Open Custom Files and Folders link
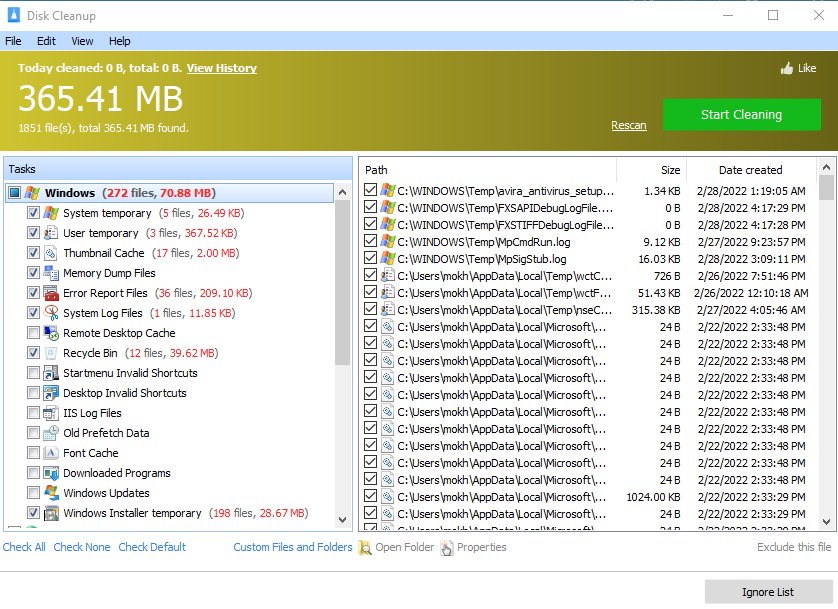This screenshot has width=838, height=609. tap(293, 547)
